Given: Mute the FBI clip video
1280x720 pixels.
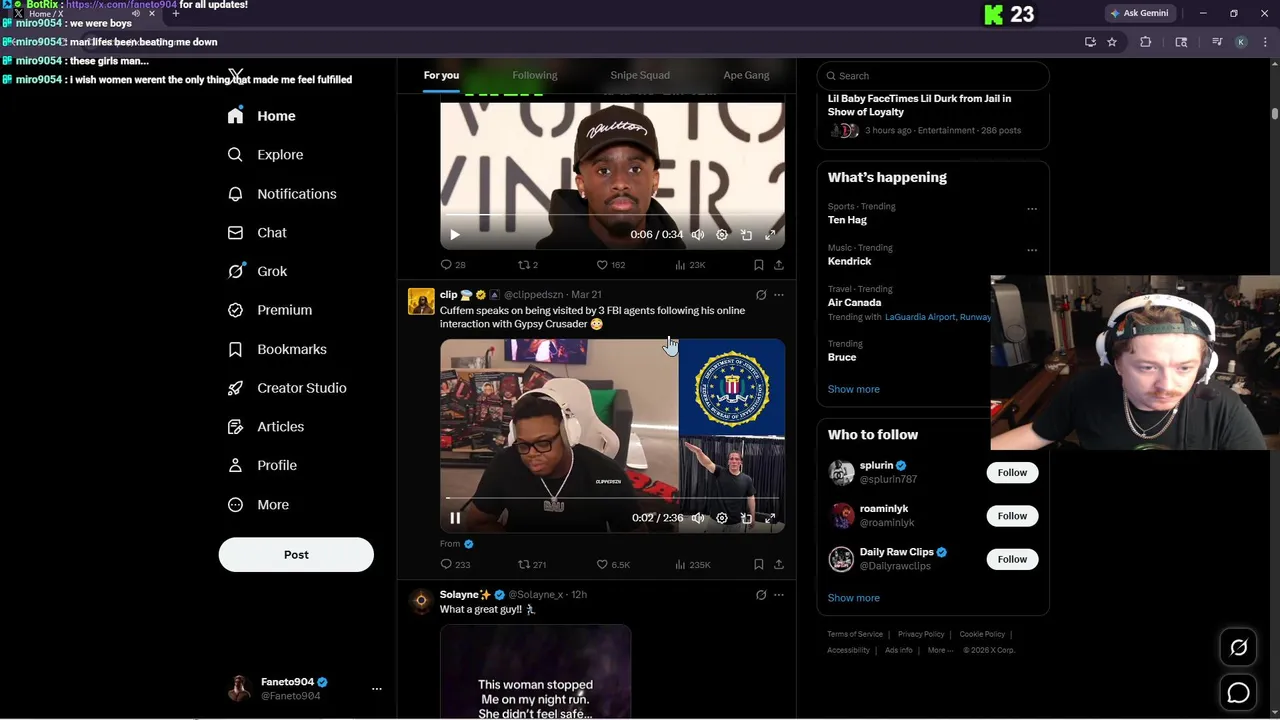Looking at the screenshot, I should (697, 518).
